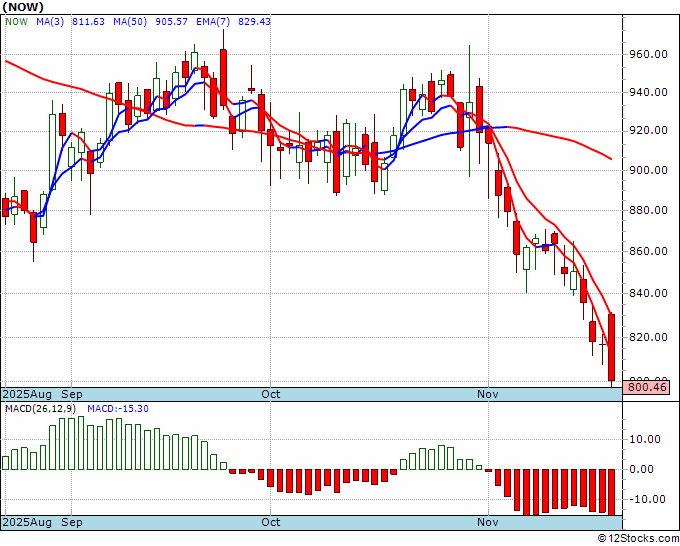The width and height of the screenshot is (680, 546).
Task: Click the 880.00 price axis label
Action: click(648, 210)
